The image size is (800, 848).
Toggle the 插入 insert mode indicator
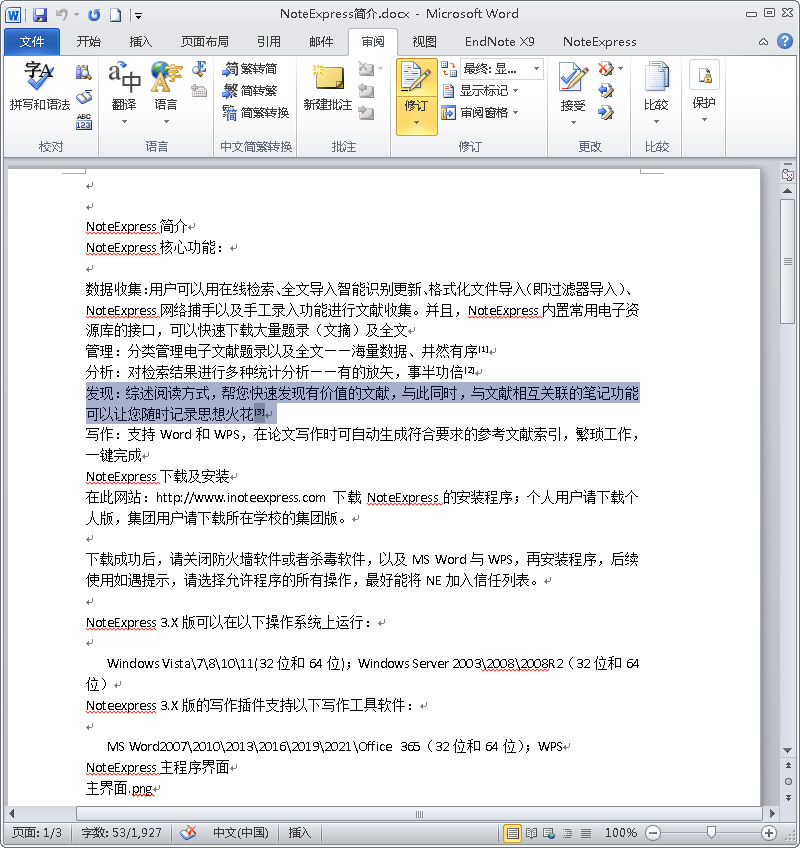[299, 832]
